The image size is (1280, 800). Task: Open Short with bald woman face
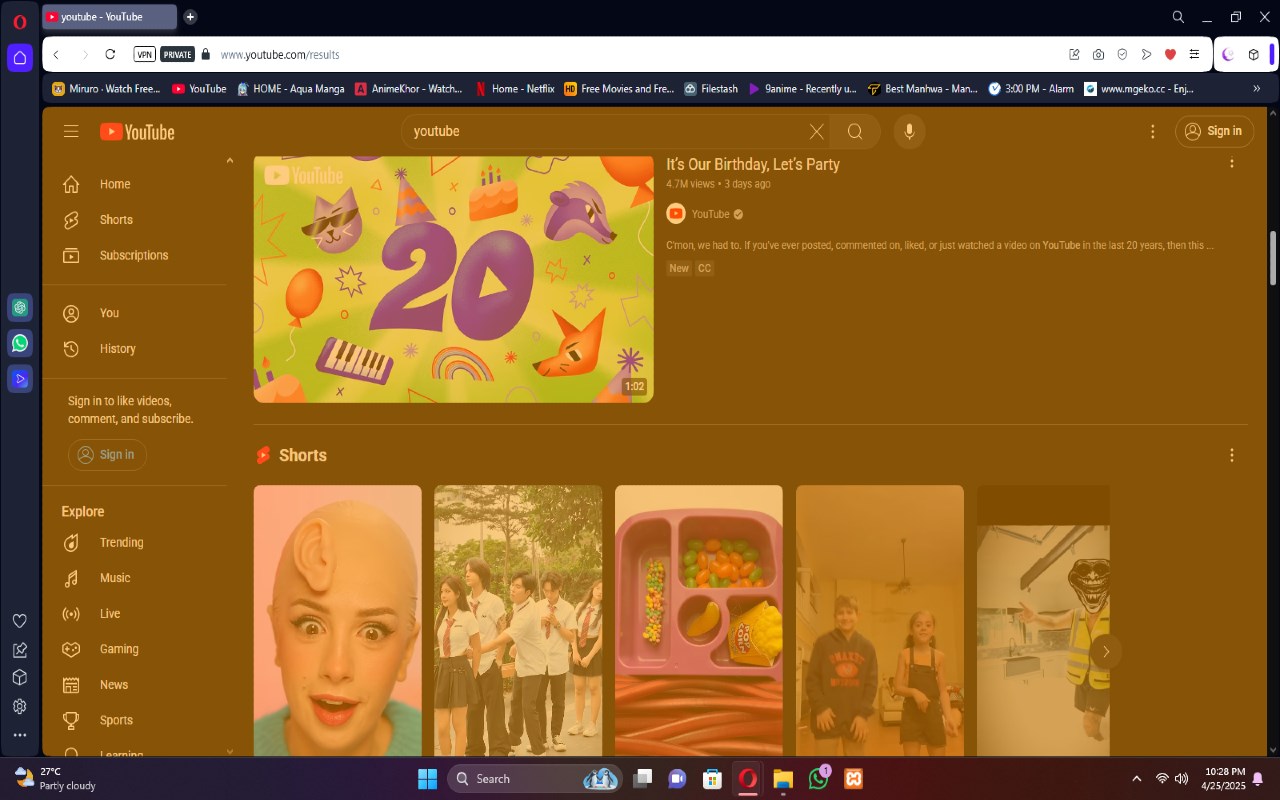(338, 620)
